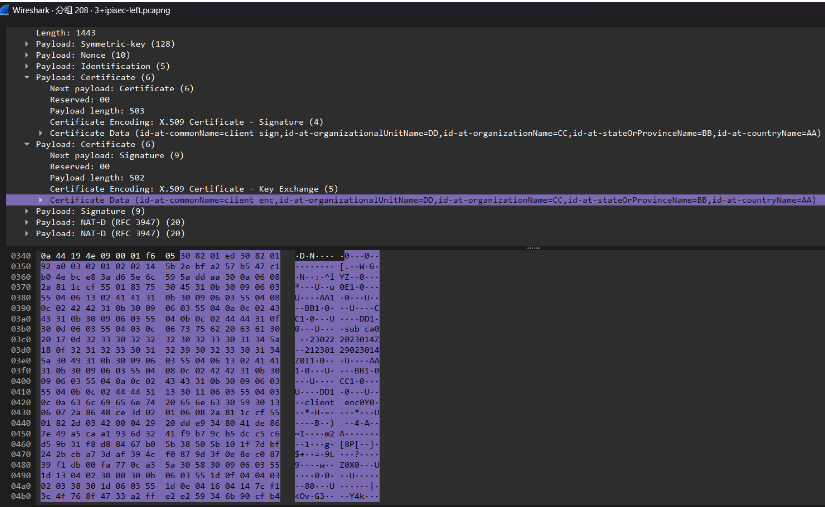Click ASCII text 'enc0Y0' in bytes pane

pyautogui.click(x=359, y=402)
